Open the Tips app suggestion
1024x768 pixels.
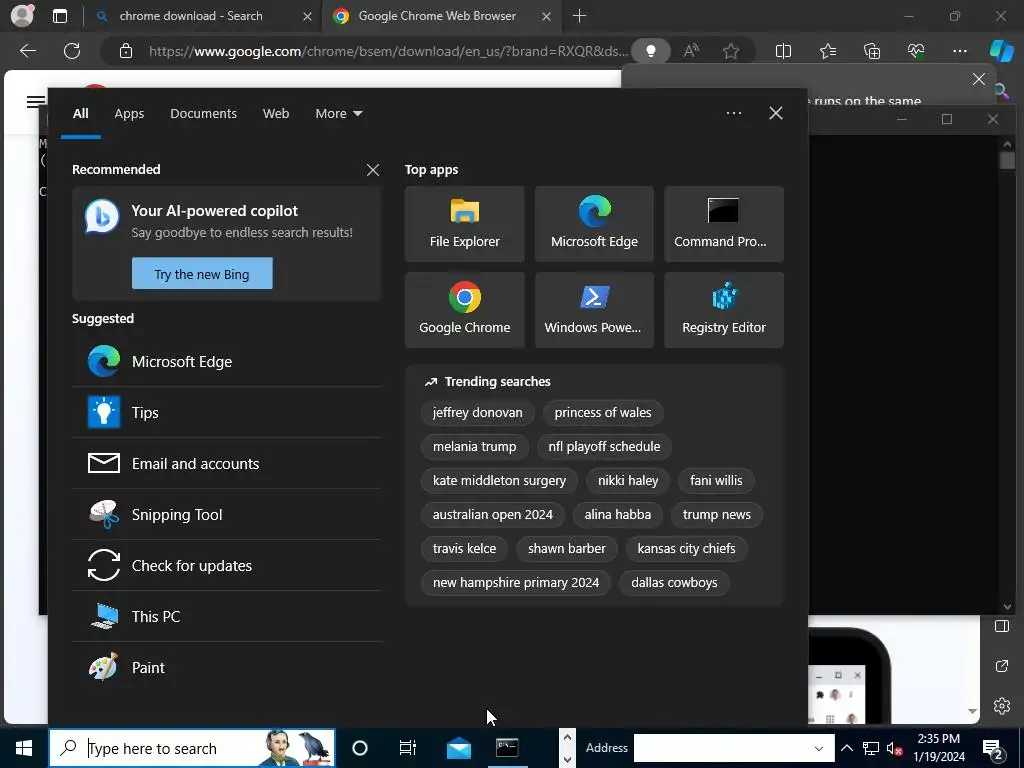[227, 413]
